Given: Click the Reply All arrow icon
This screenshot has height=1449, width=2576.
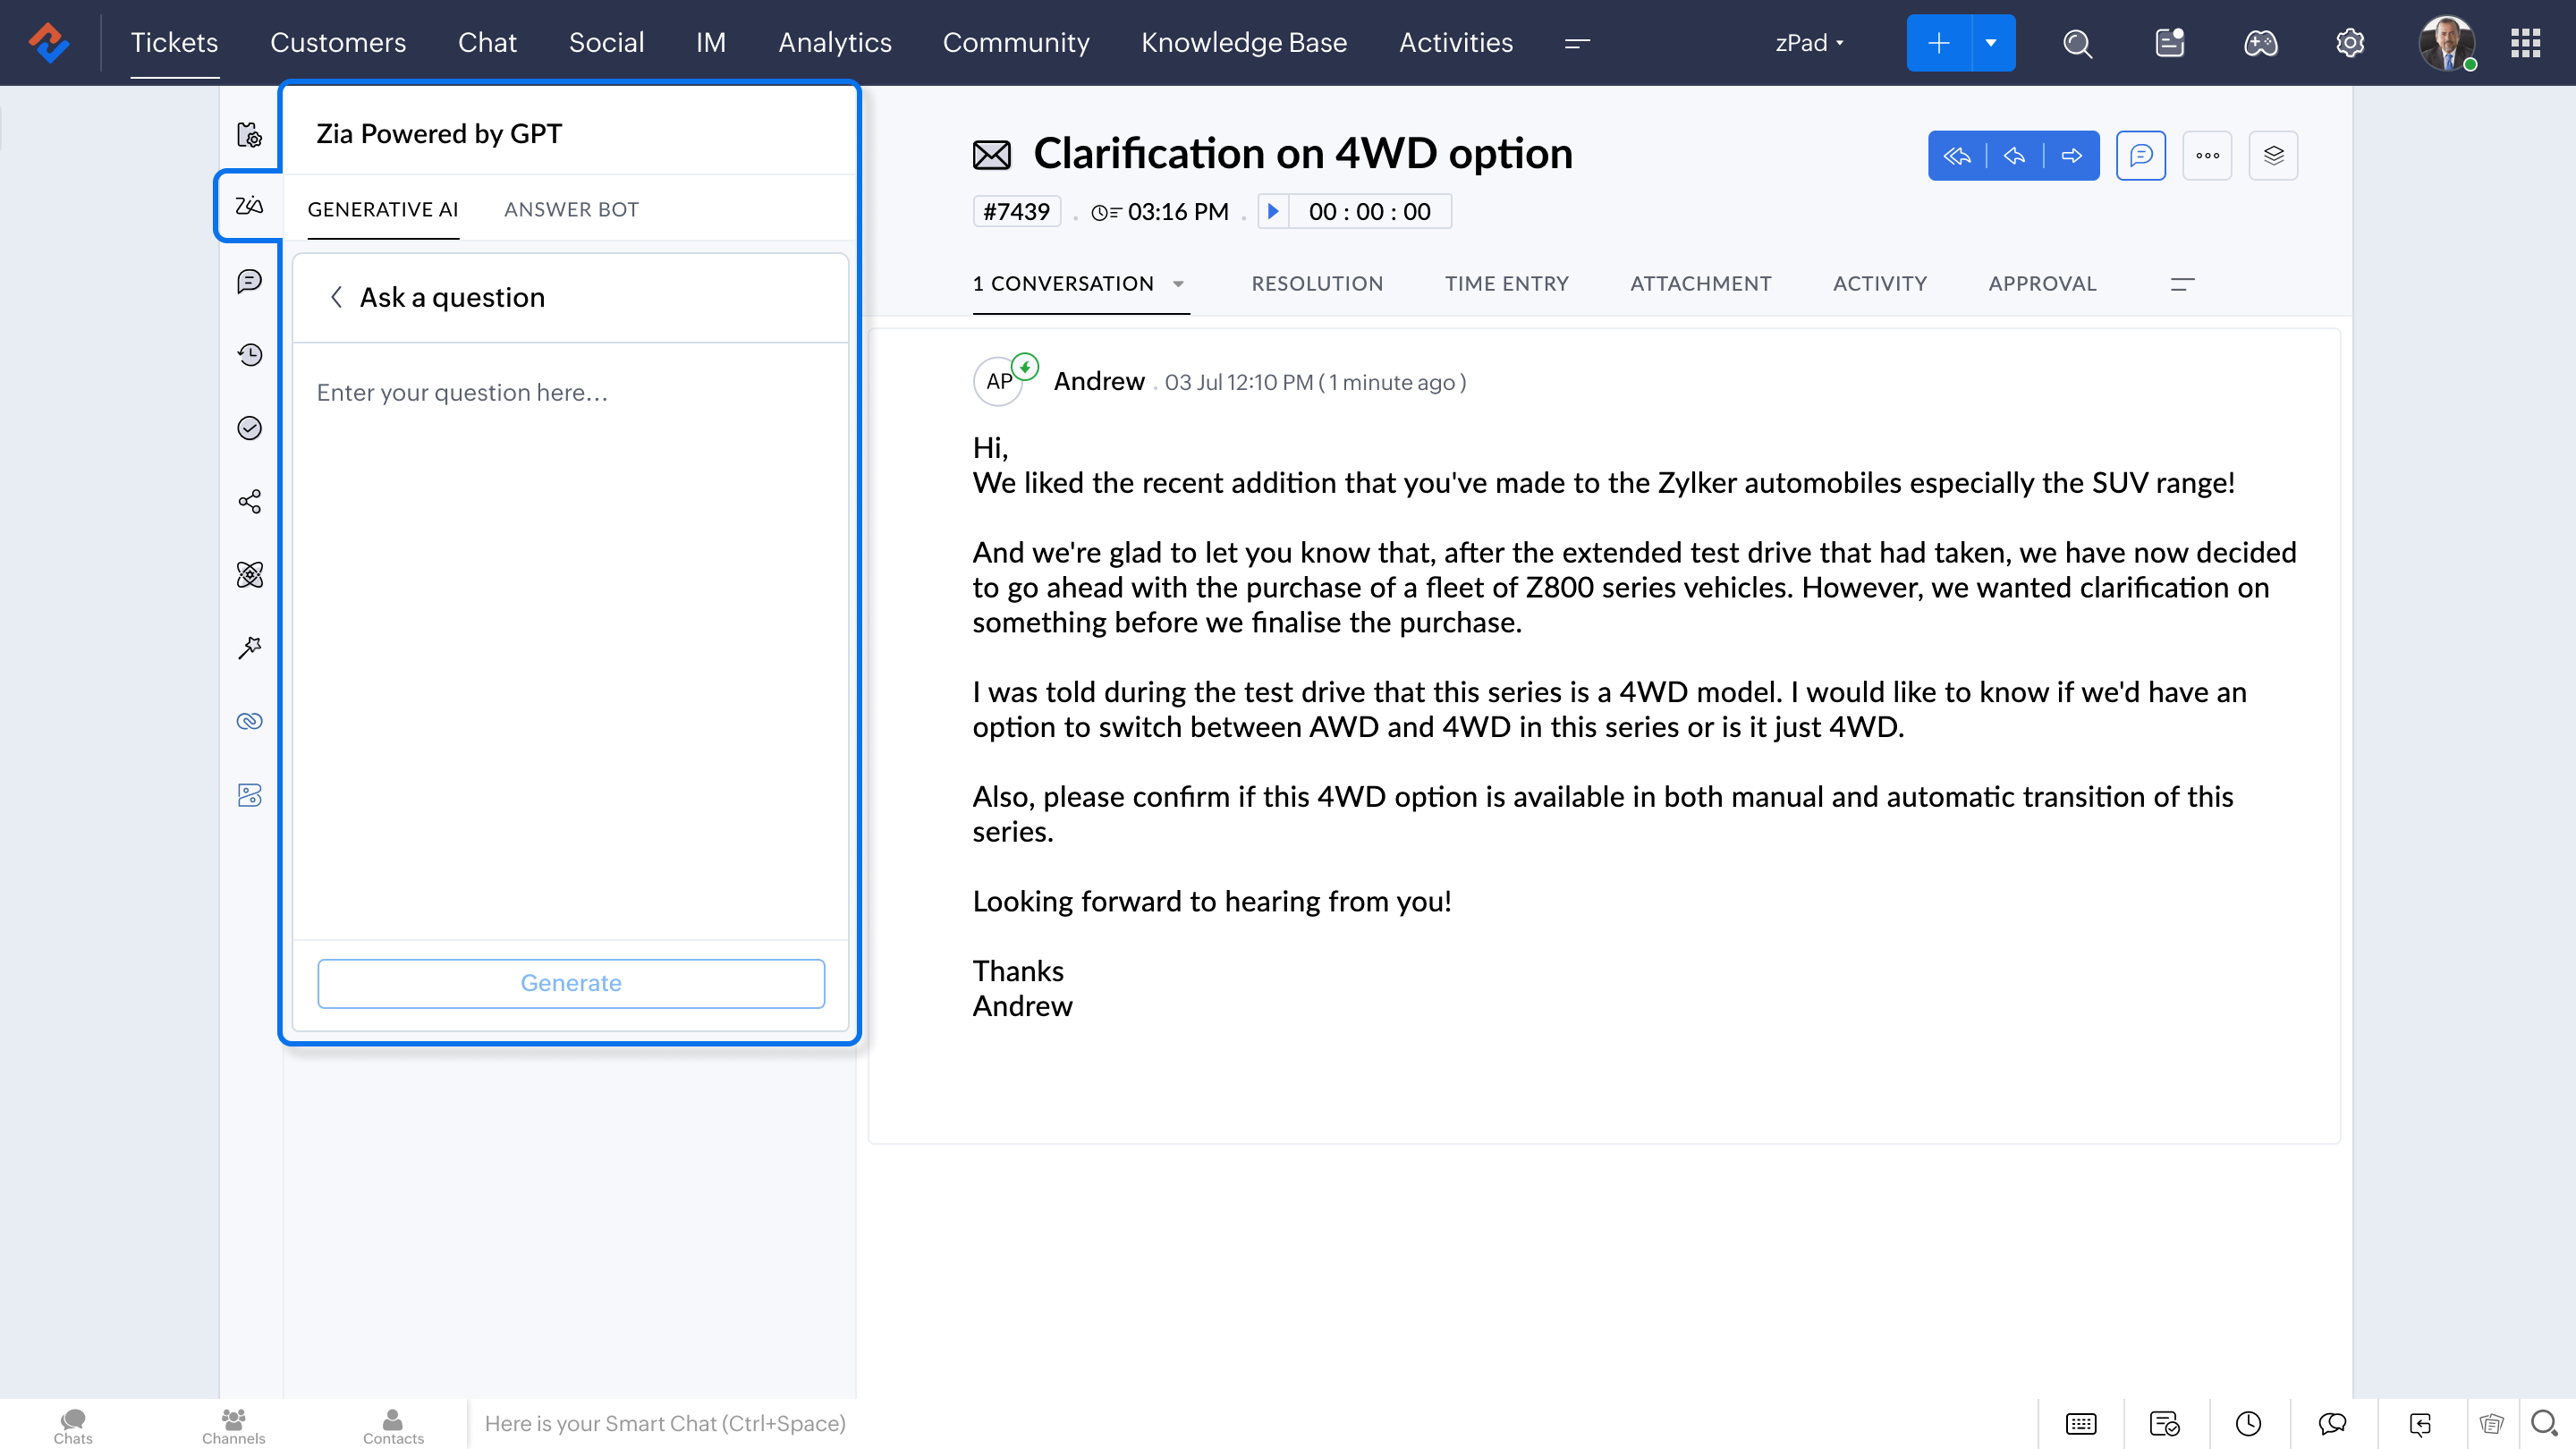Looking at the screenshot, I should pyautogui.click(x=1956, y=156).
